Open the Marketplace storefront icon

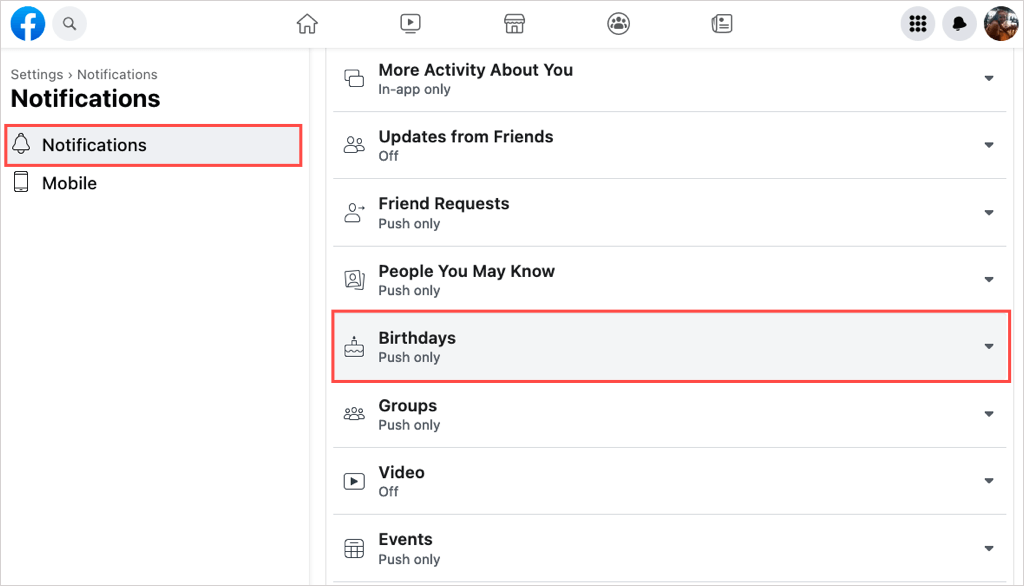[x=514, y=24]
